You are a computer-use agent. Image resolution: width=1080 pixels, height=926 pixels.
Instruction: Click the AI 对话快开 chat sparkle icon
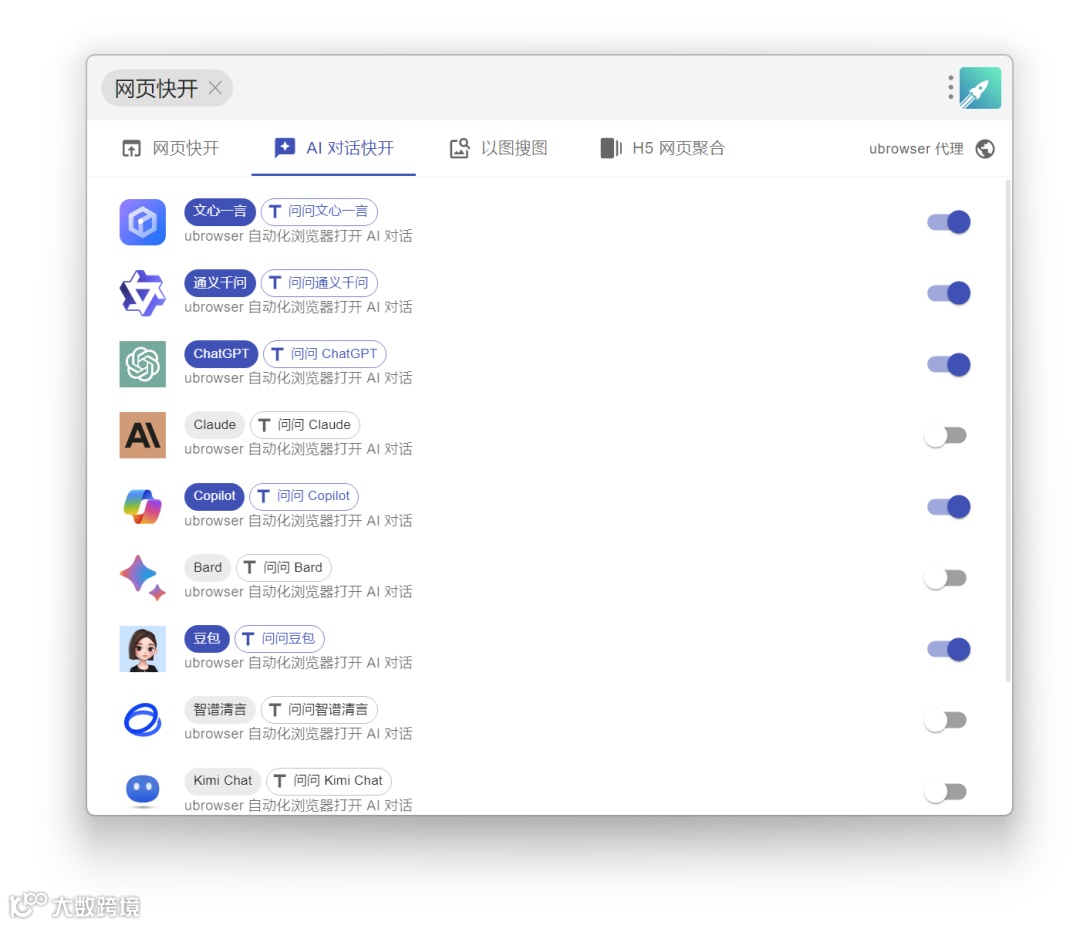pyautogui.click(x=284, y=148)
